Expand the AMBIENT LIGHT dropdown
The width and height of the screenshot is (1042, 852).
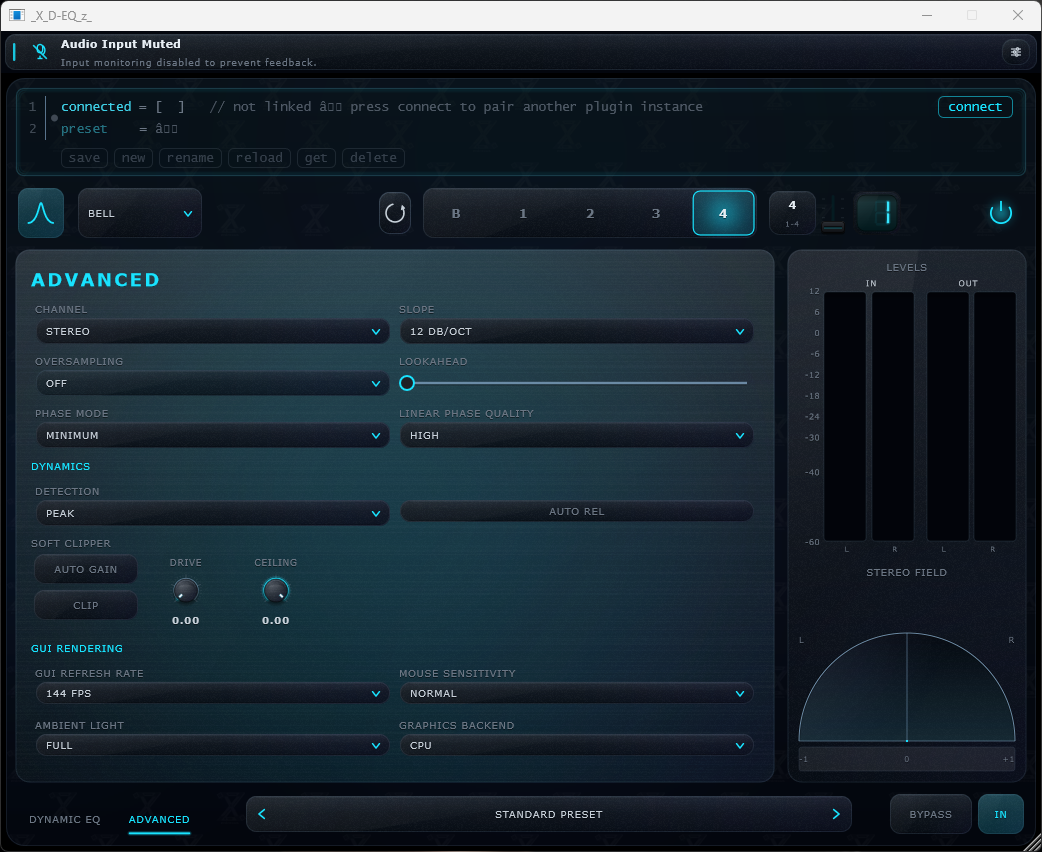(x=213, y=745)
